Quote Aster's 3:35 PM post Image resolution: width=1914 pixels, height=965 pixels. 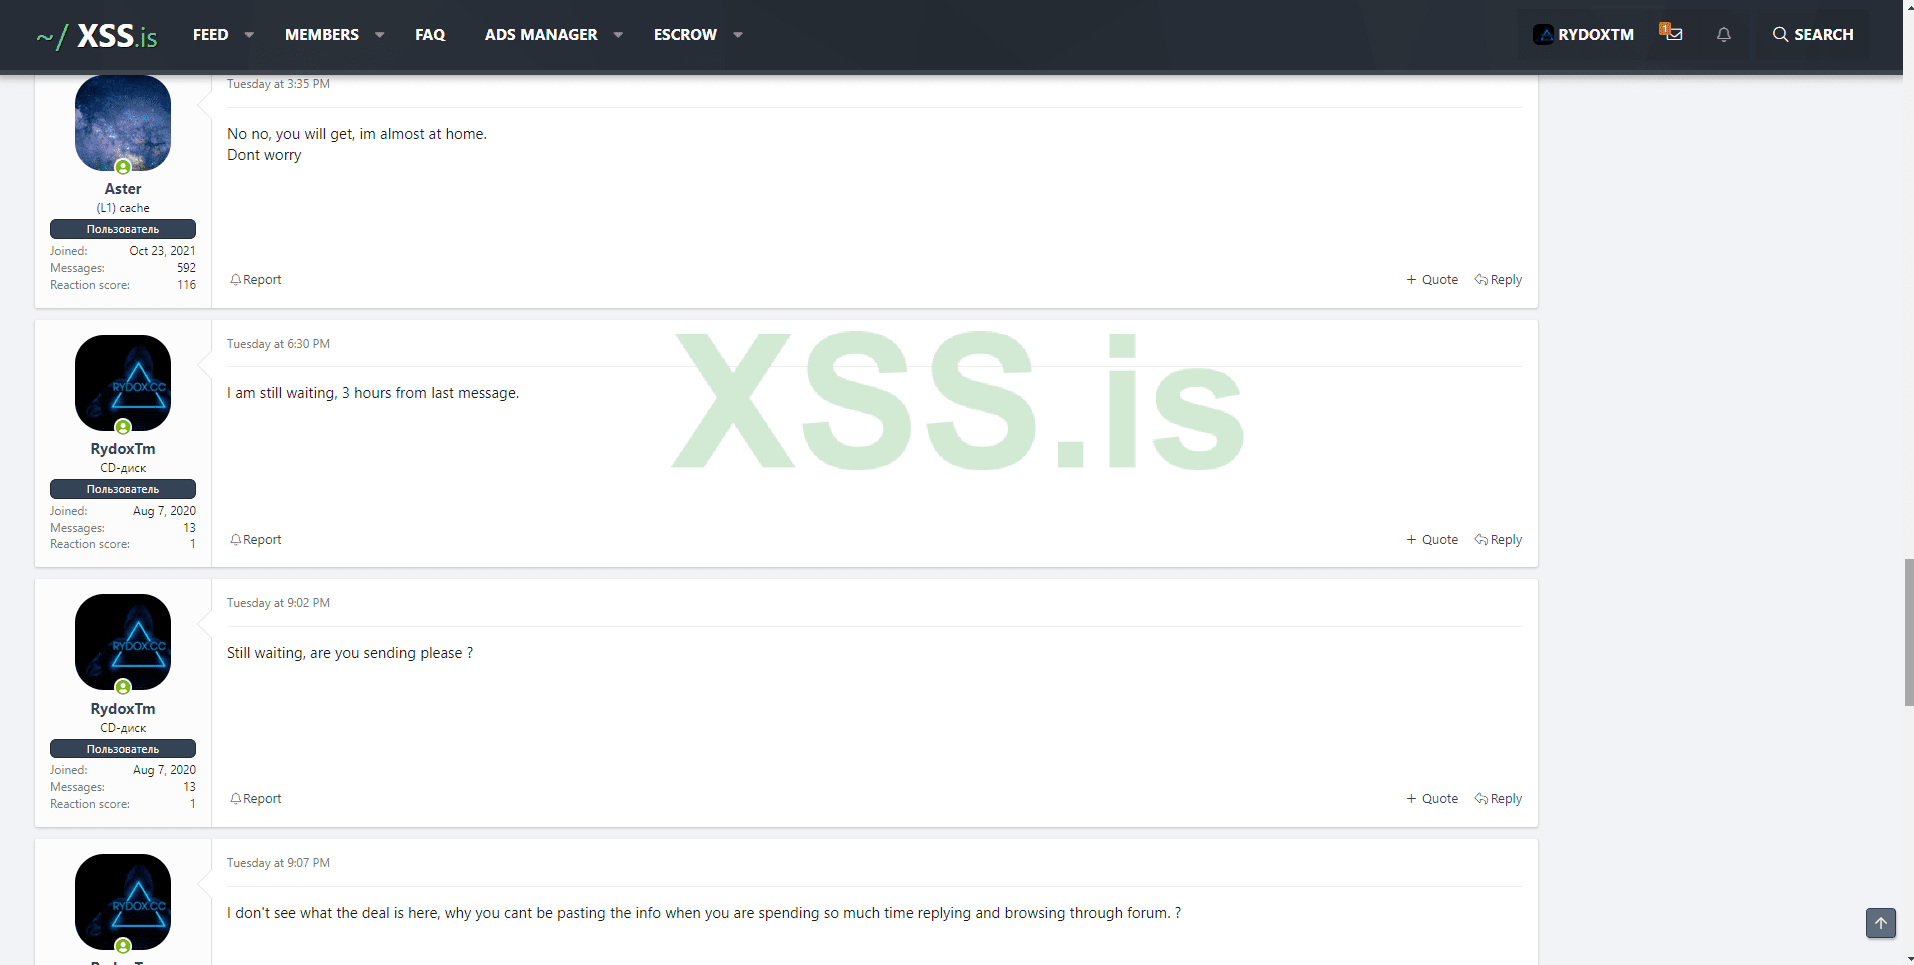pos(1432,280)
